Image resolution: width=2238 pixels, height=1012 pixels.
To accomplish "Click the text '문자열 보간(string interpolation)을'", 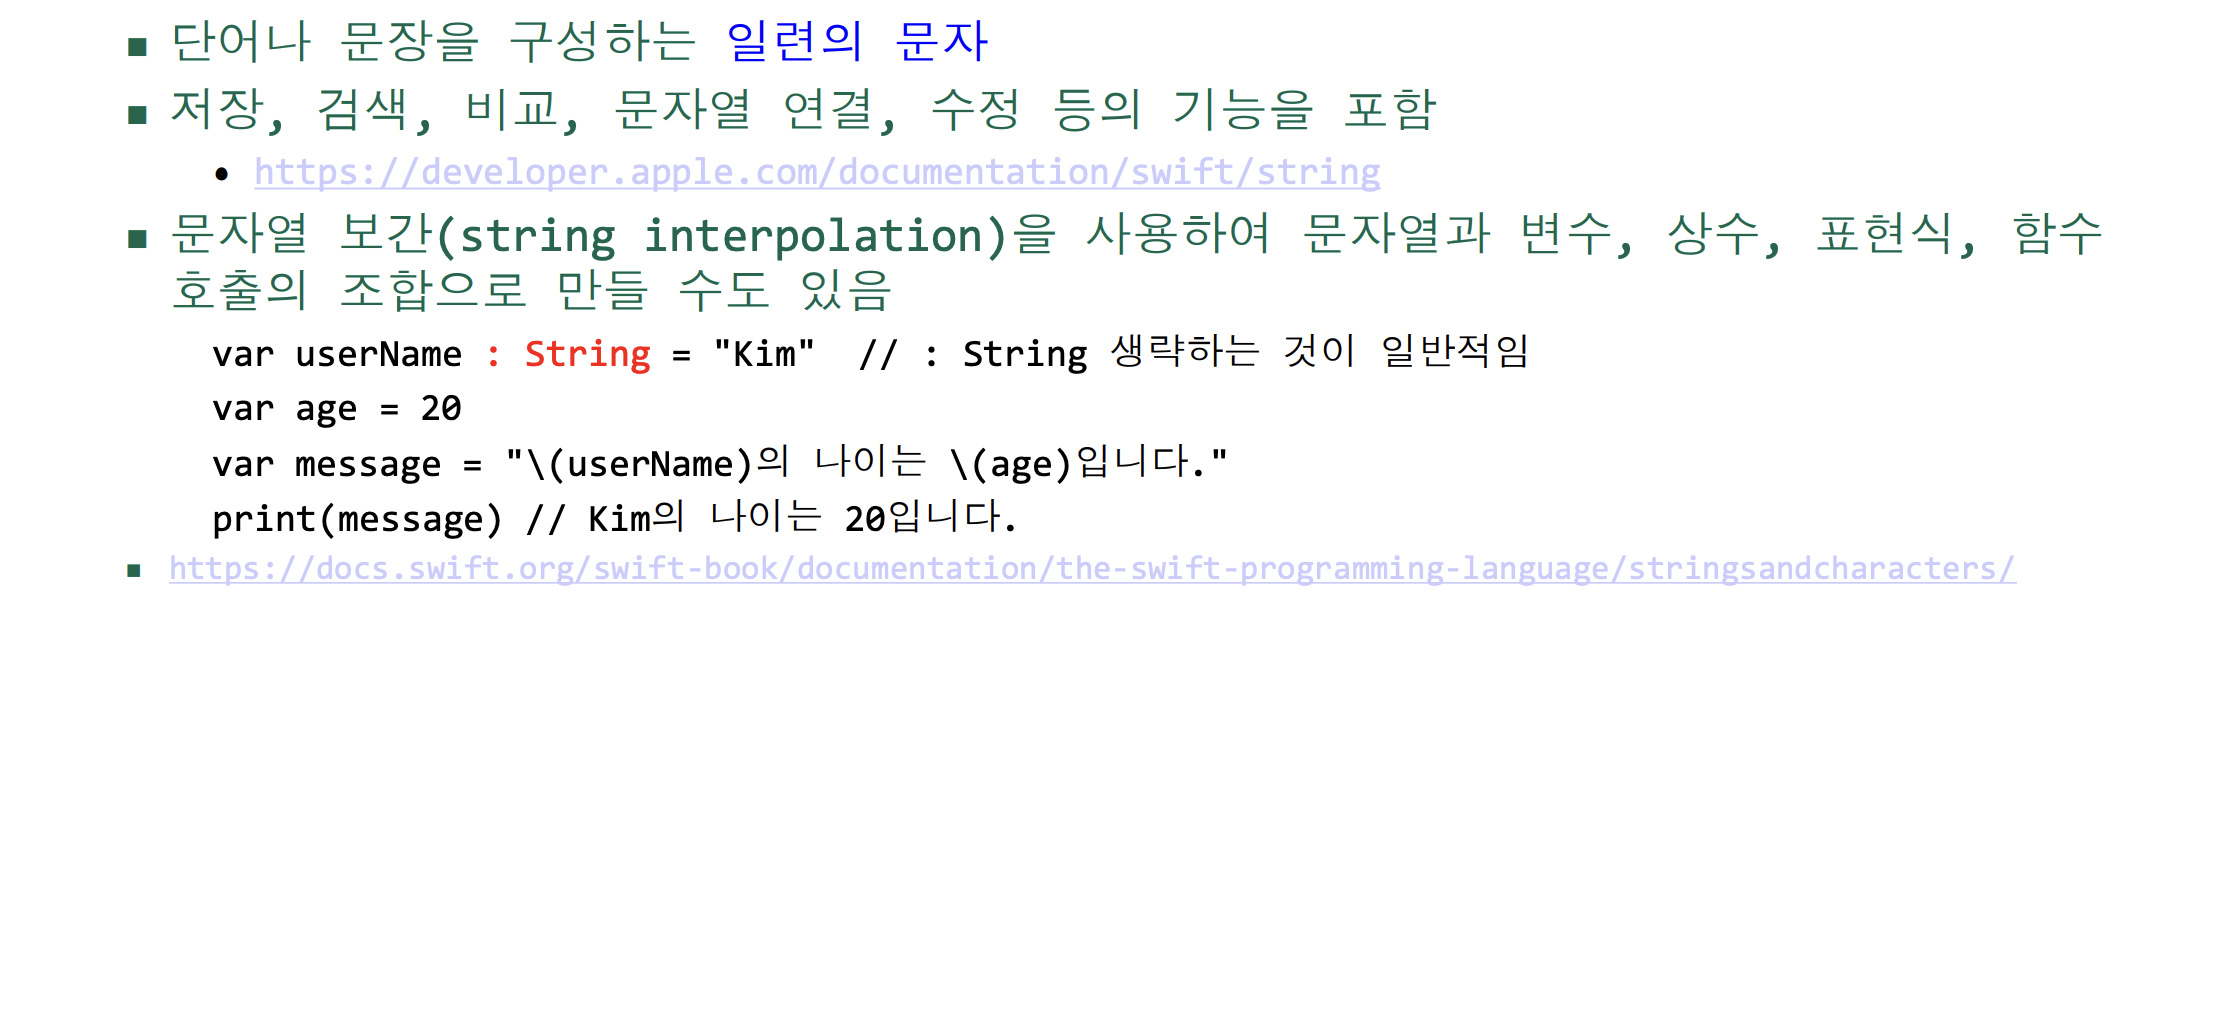I will 613,235.
